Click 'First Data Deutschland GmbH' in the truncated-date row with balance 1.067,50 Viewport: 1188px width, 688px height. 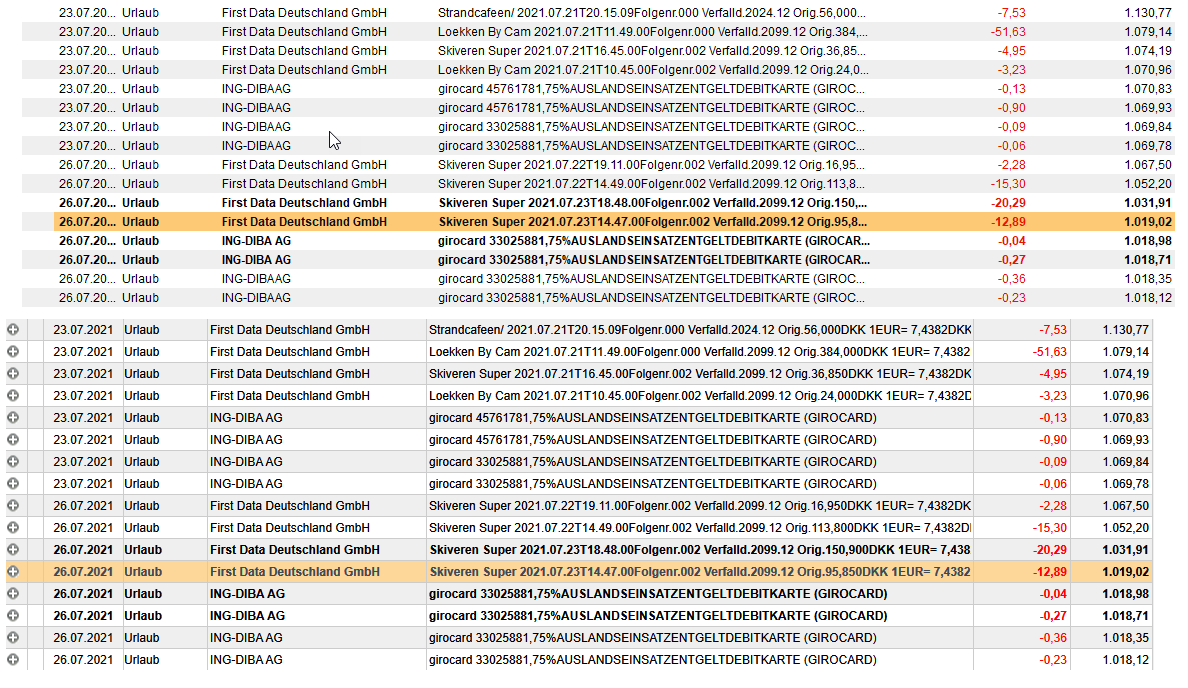tap(304, 164)
